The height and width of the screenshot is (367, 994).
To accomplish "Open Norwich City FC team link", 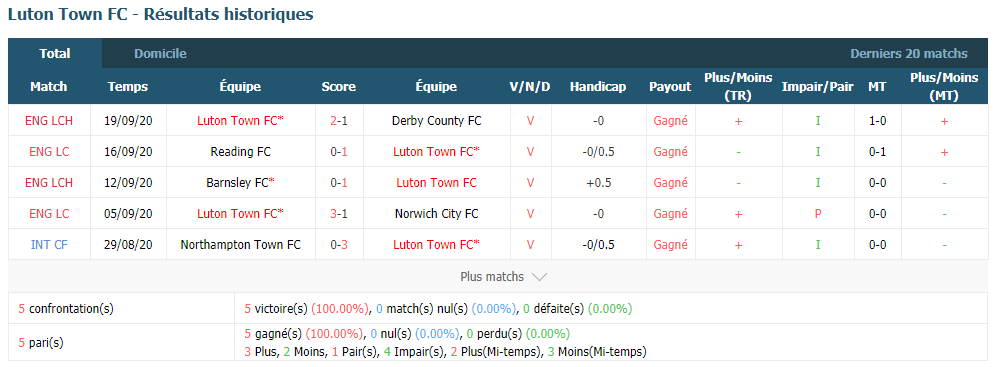I will coord(437,214).
